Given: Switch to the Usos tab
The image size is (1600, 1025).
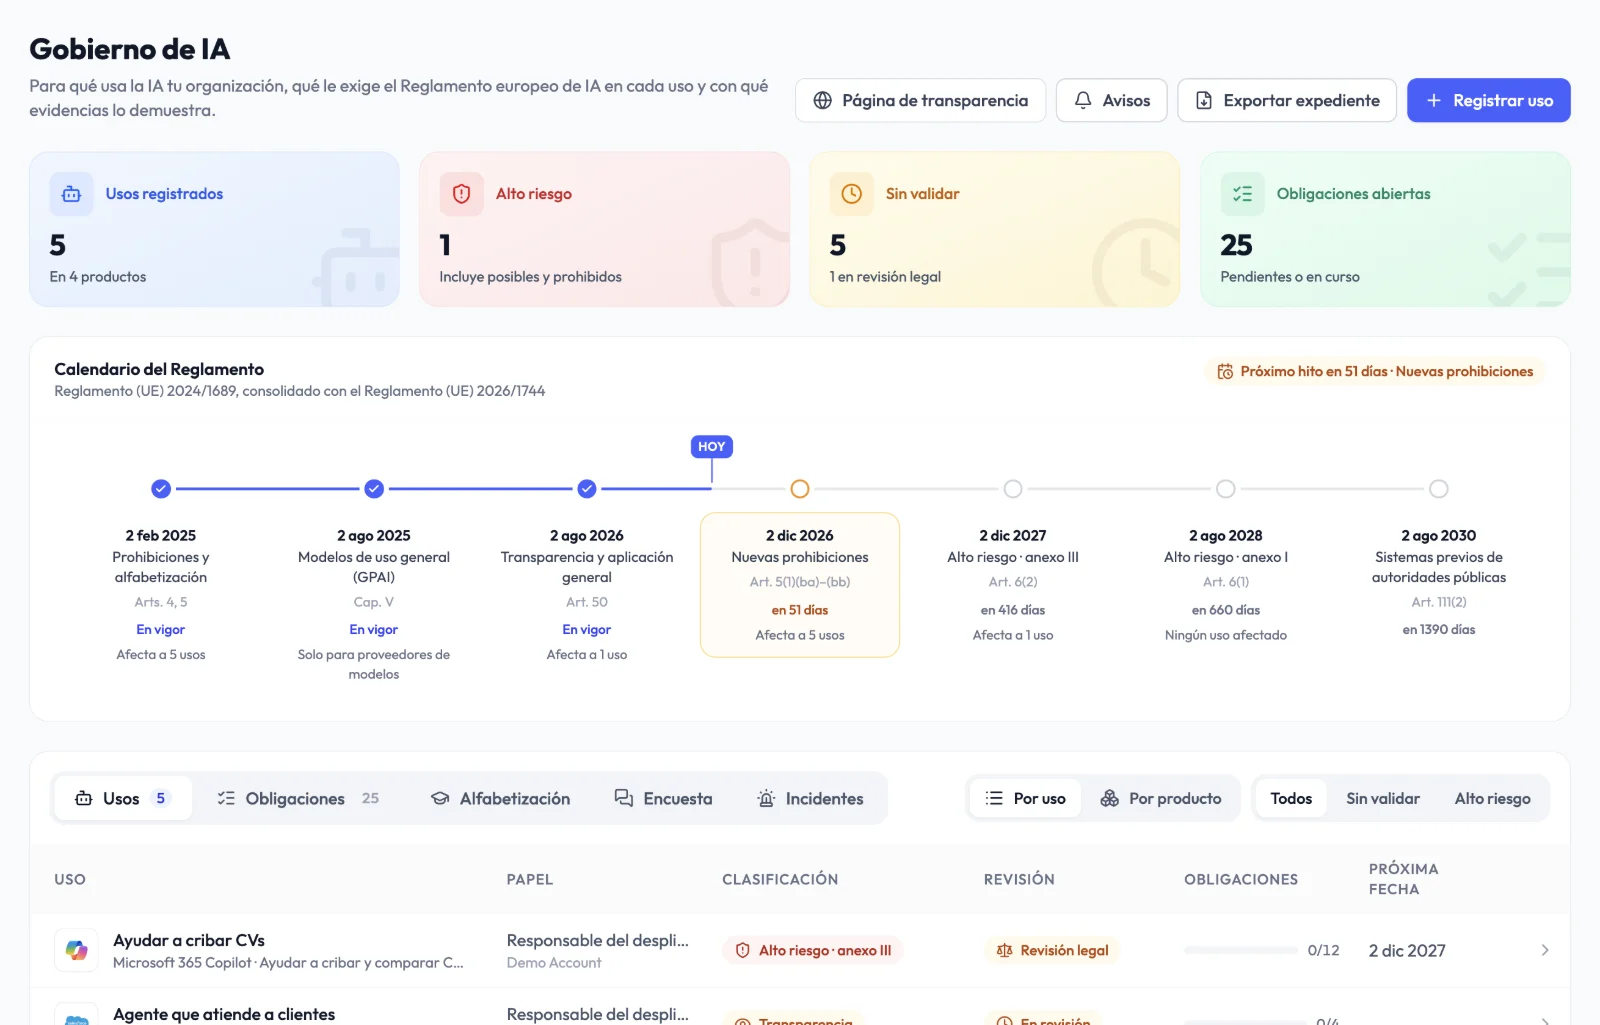Looking at the screenshot, I should click(122, 798).
